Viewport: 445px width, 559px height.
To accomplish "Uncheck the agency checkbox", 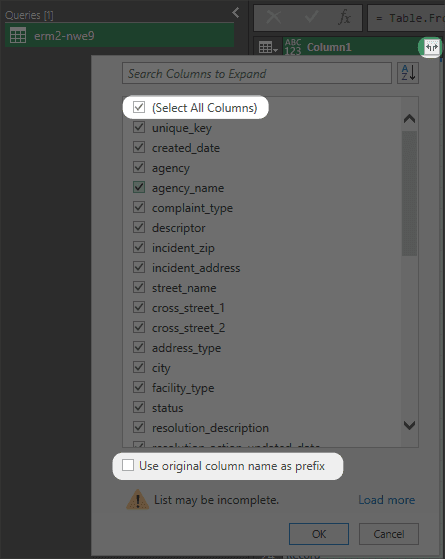I will point(139,167).
